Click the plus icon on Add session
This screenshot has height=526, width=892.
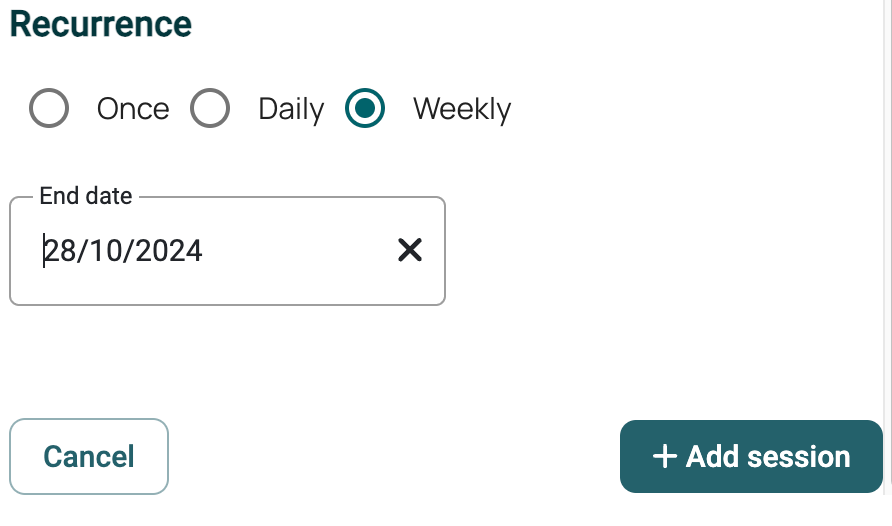point(665,457)
